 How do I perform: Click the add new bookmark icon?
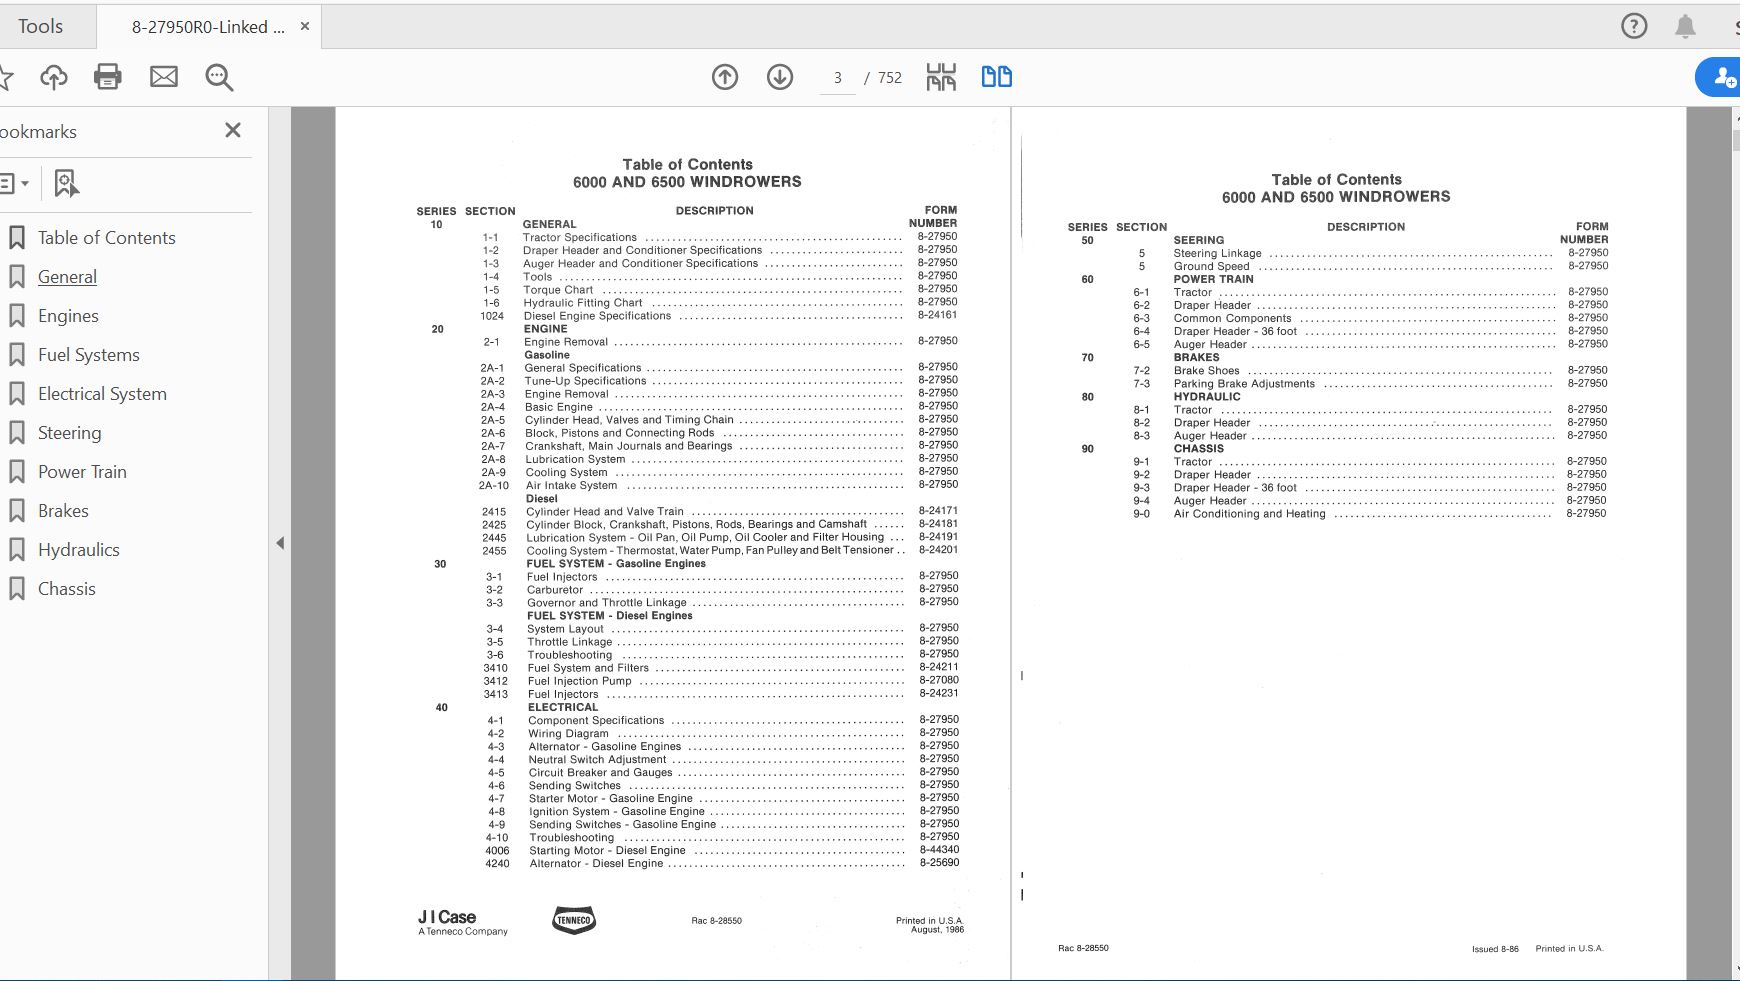(66, 183)
